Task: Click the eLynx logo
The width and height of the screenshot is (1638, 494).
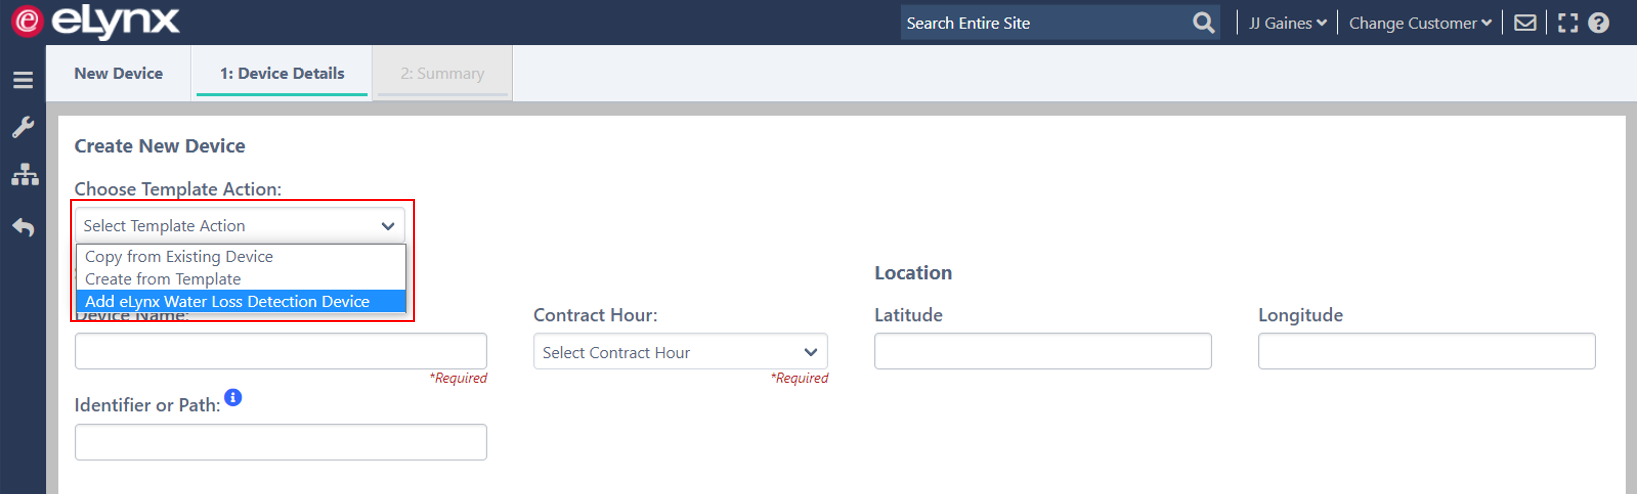Action: point(96,21)
